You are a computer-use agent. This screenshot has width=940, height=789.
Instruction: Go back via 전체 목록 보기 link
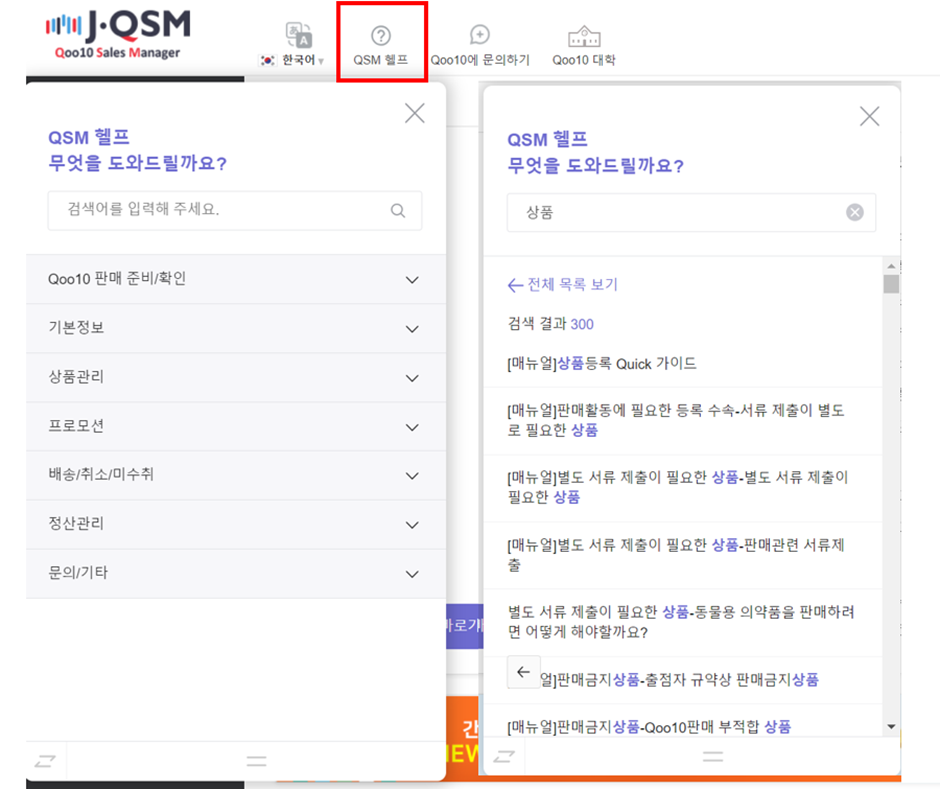tap(562, 284)
